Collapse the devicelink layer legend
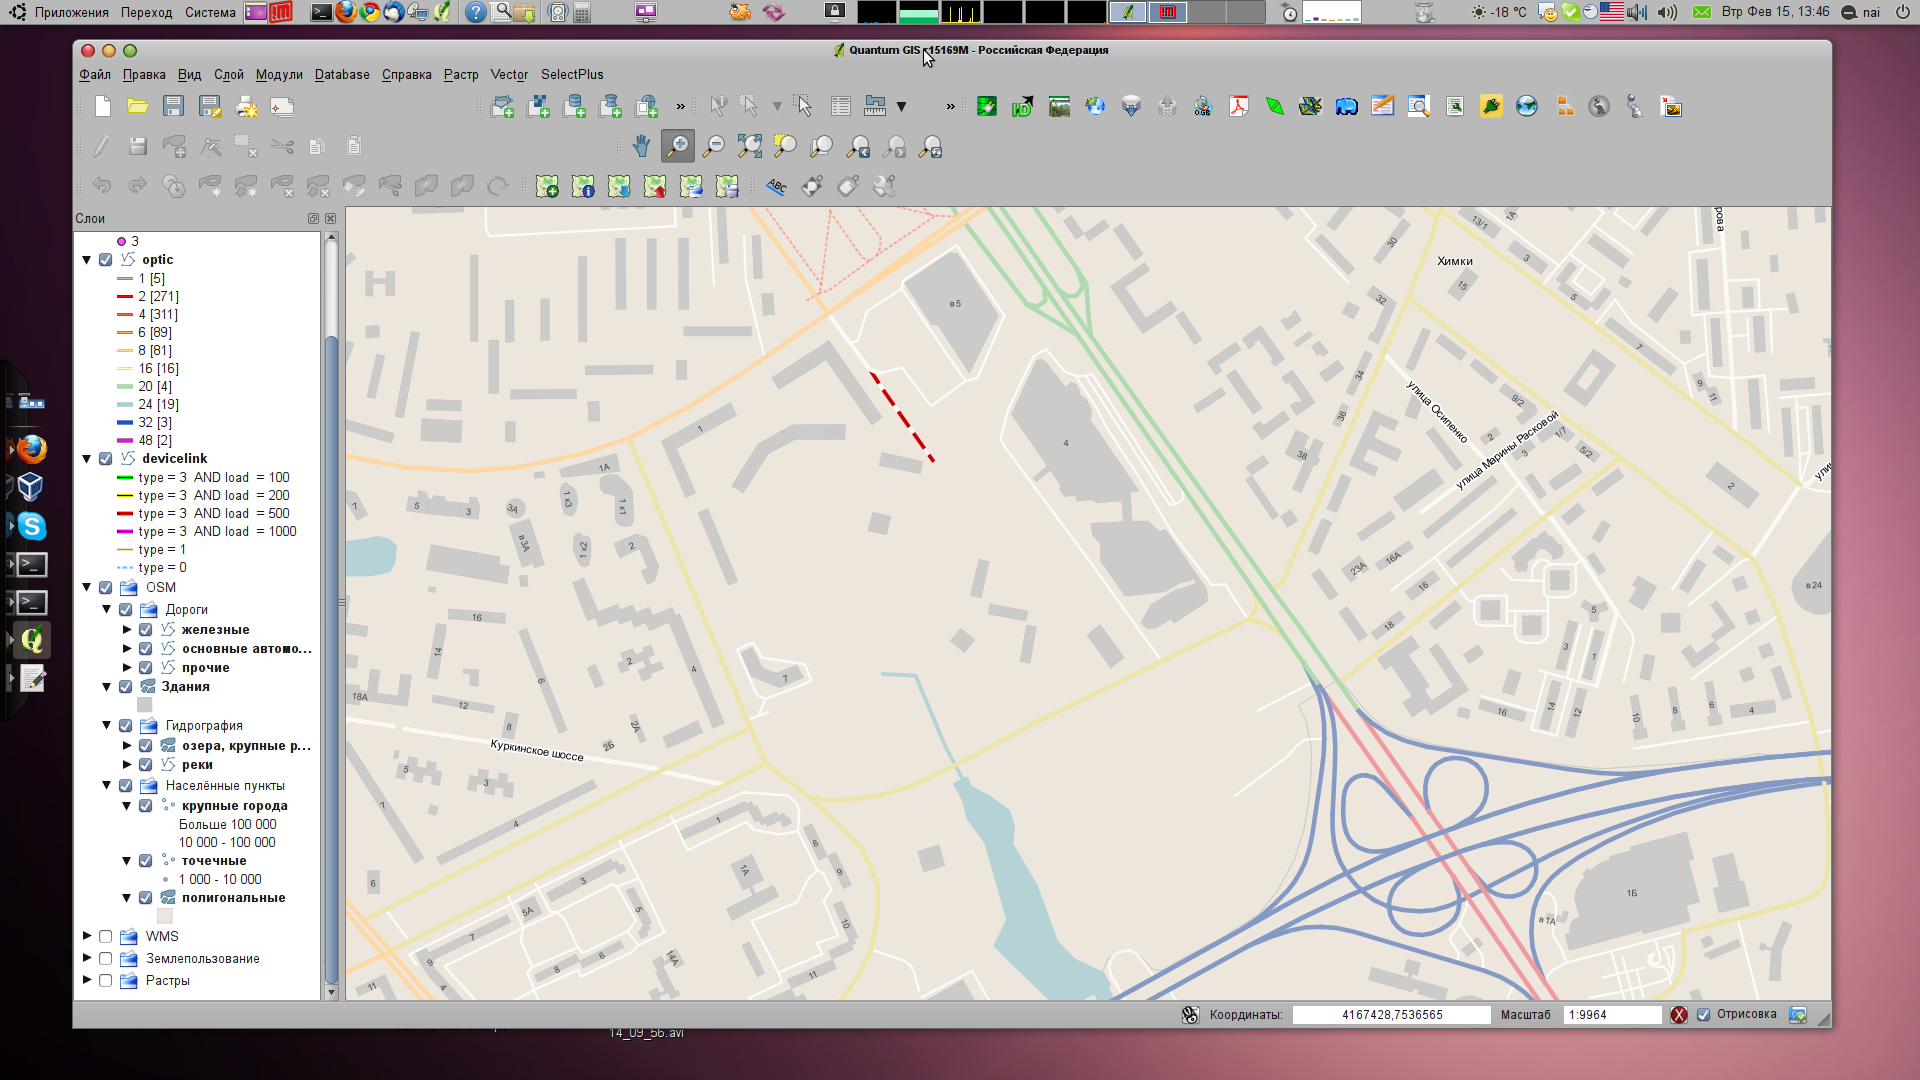Screen dimensions: 1920x1080 tap(87, 459)
